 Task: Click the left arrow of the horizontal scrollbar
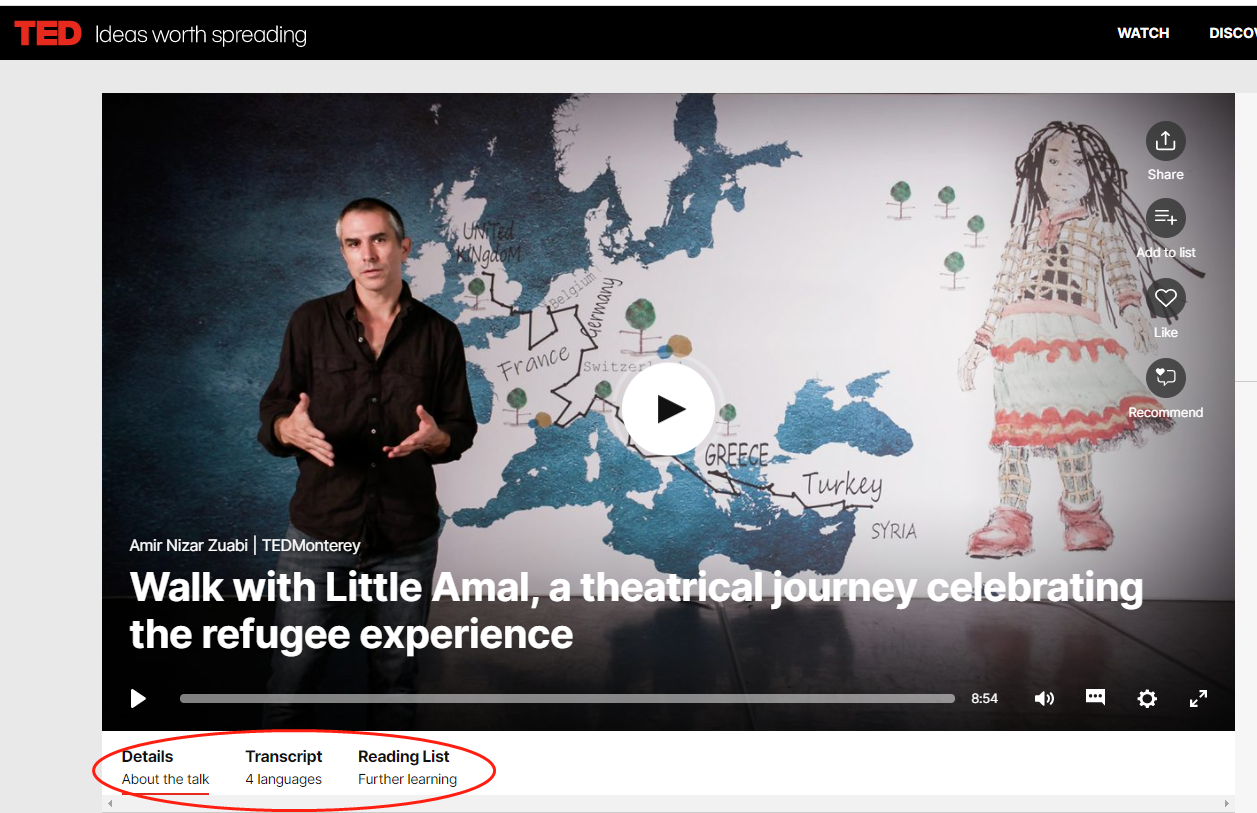[108, 803]
